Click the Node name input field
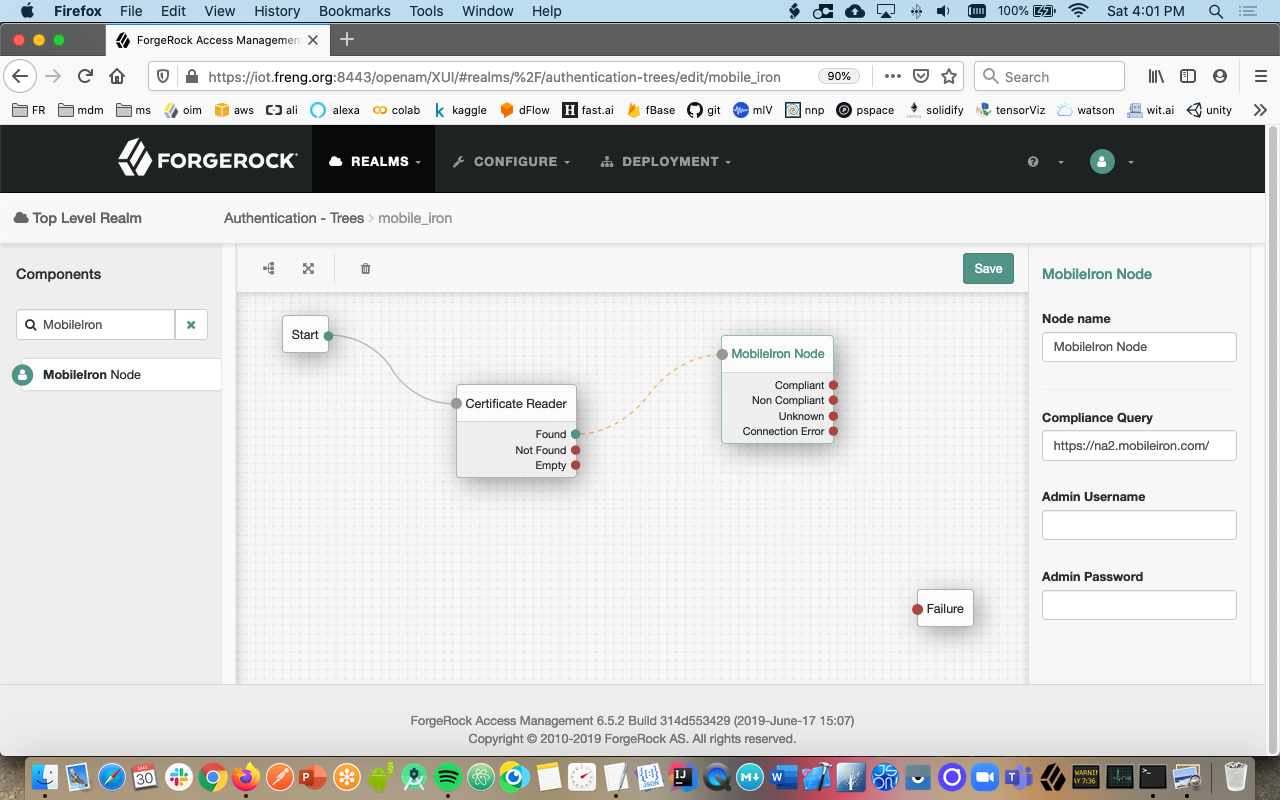 [1139, 347]
